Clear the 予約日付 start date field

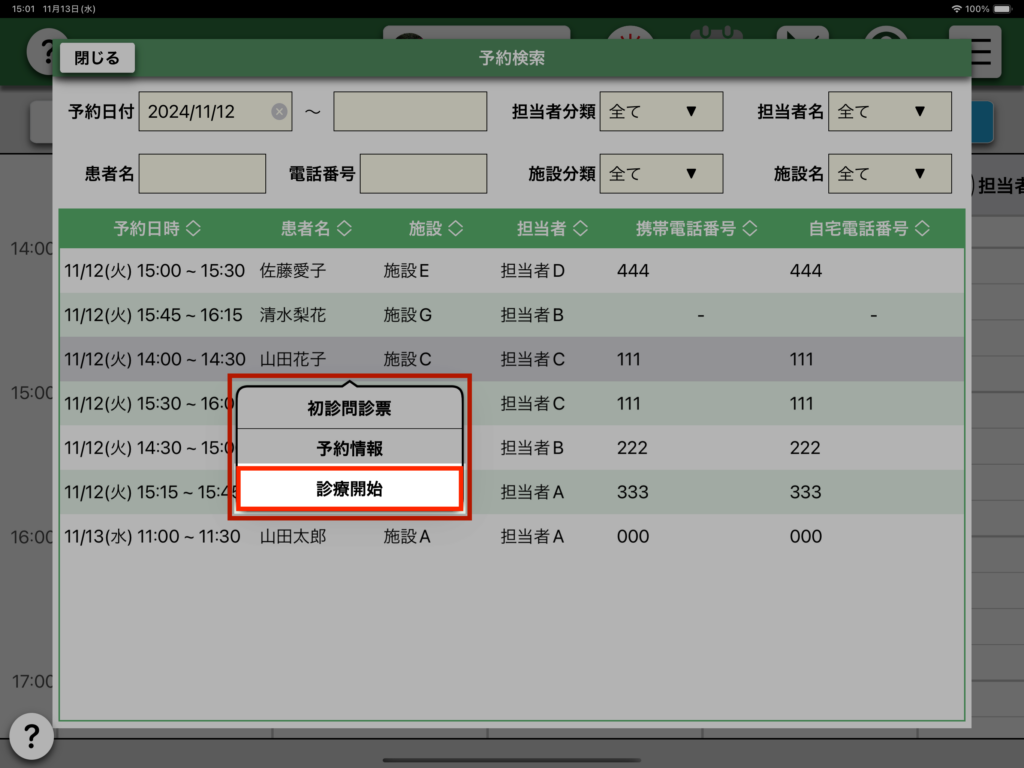(x=279, y=112)
